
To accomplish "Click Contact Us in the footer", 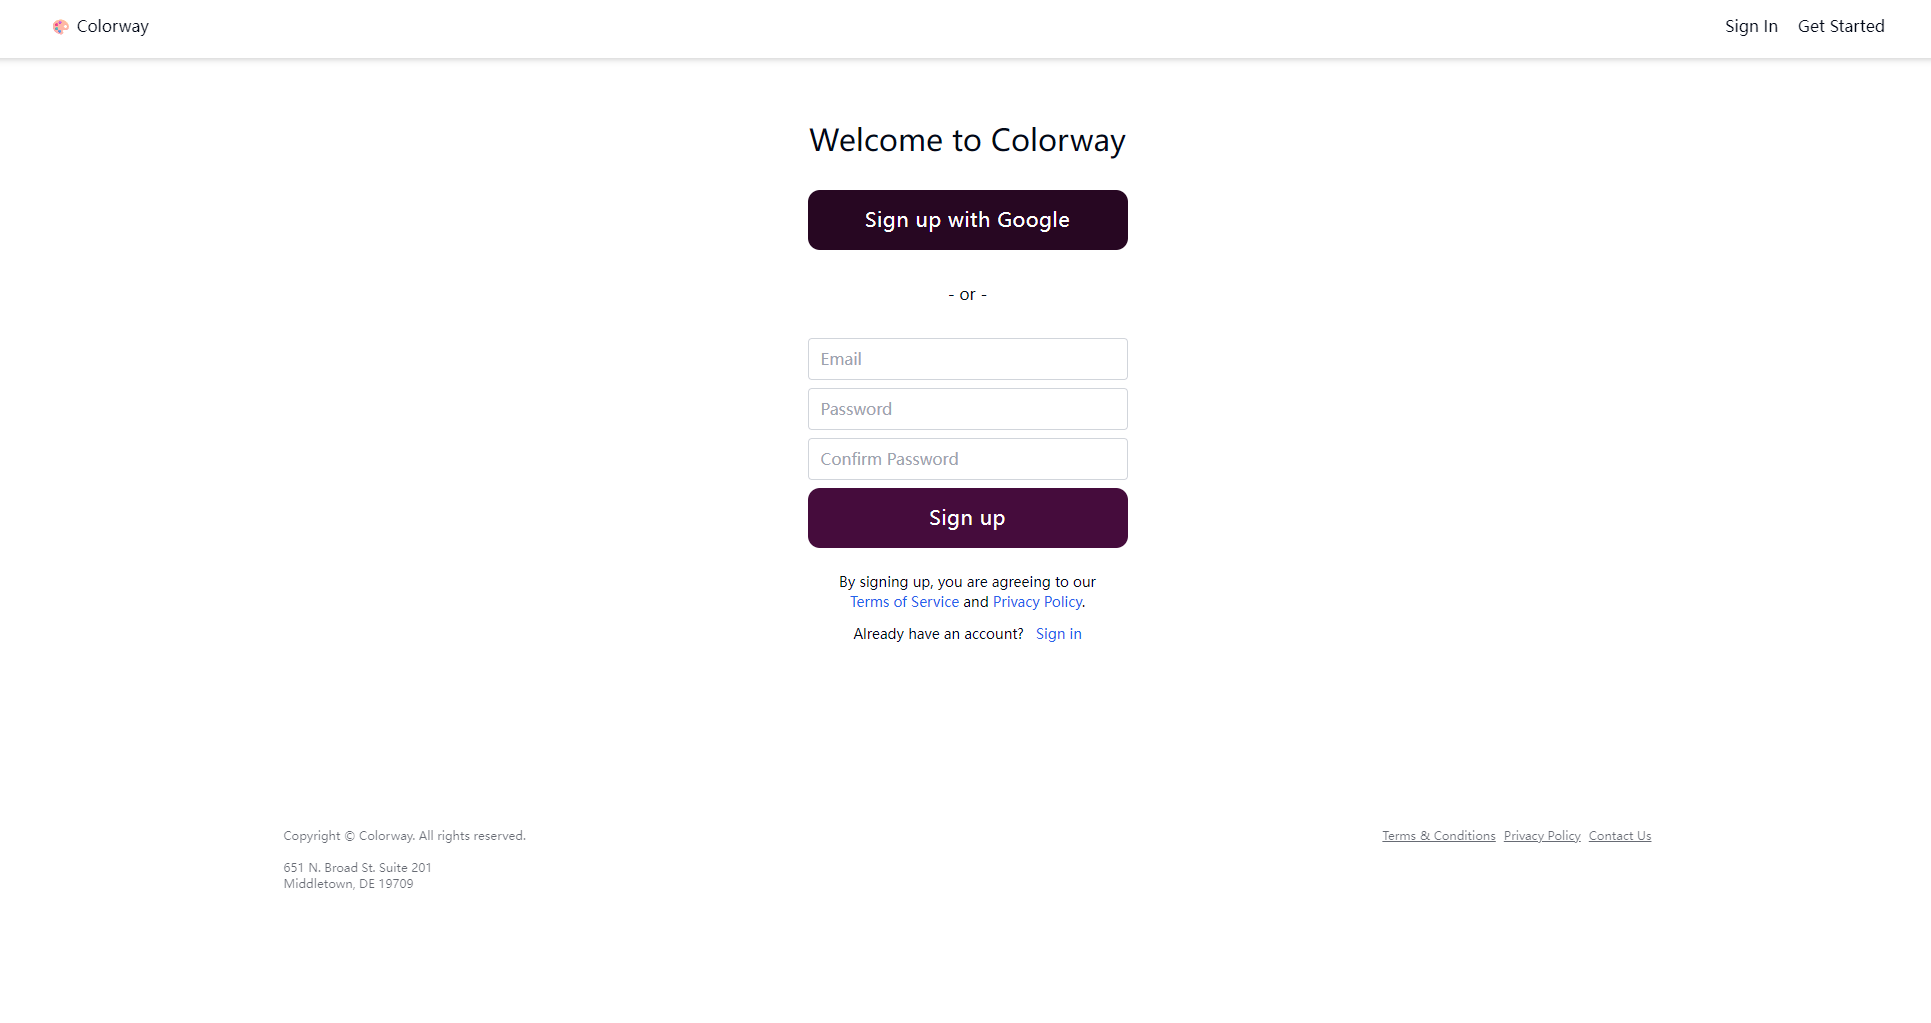I will (x=1619, y=836).
